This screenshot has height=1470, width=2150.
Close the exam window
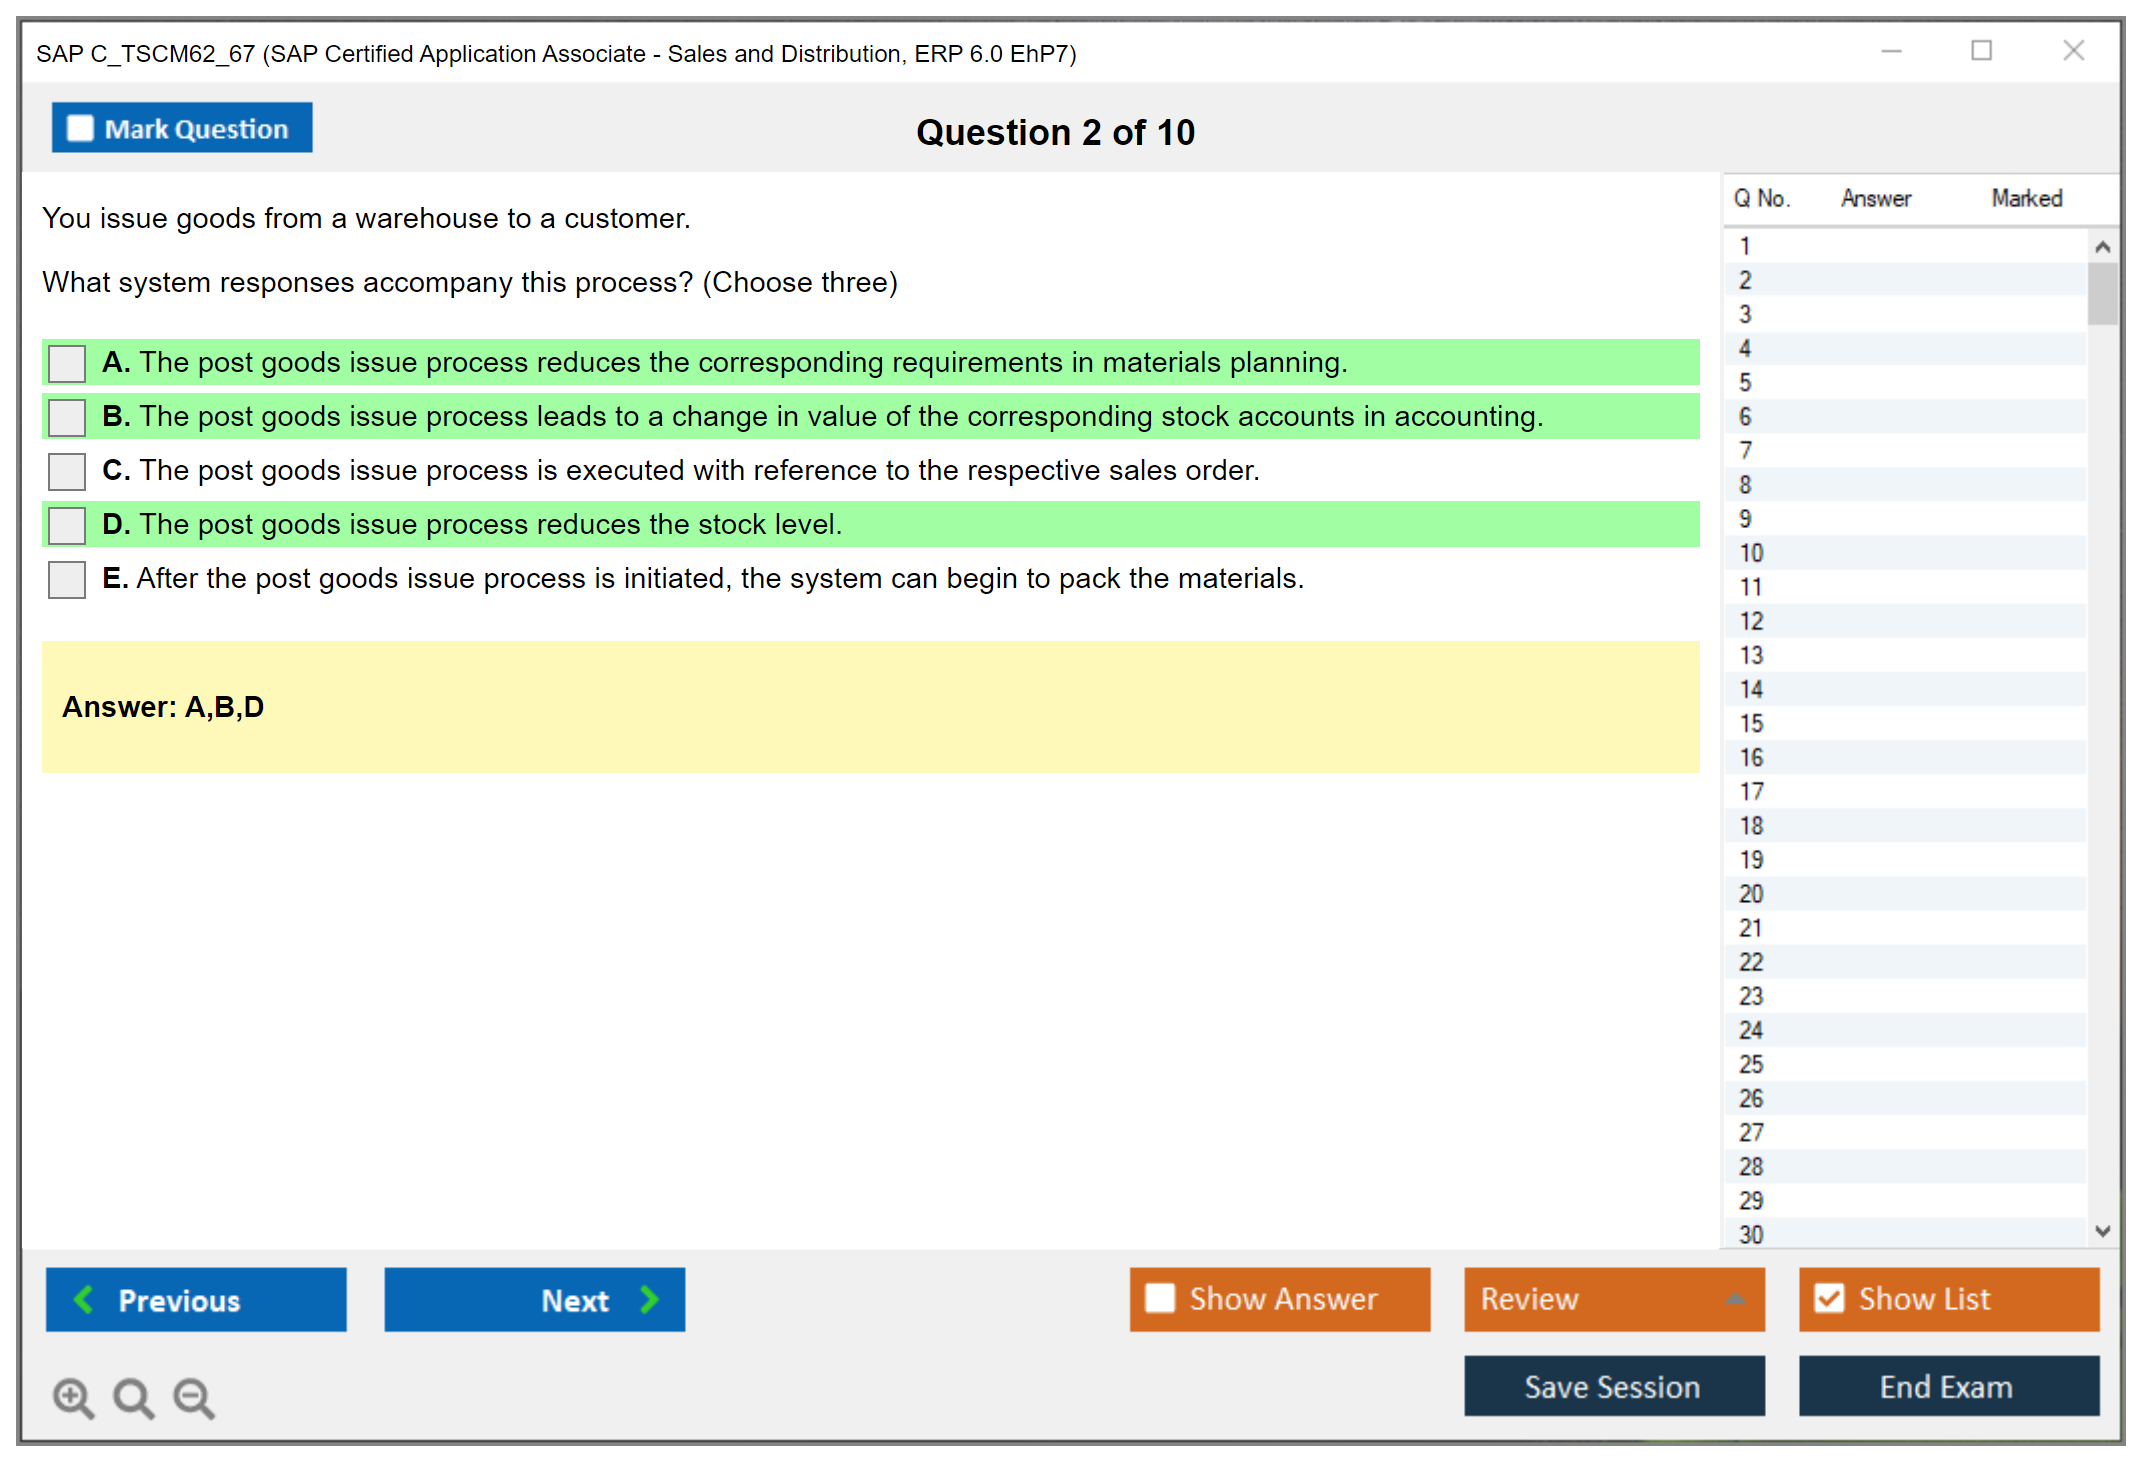pyautogui.click(x=2073, y=51)
